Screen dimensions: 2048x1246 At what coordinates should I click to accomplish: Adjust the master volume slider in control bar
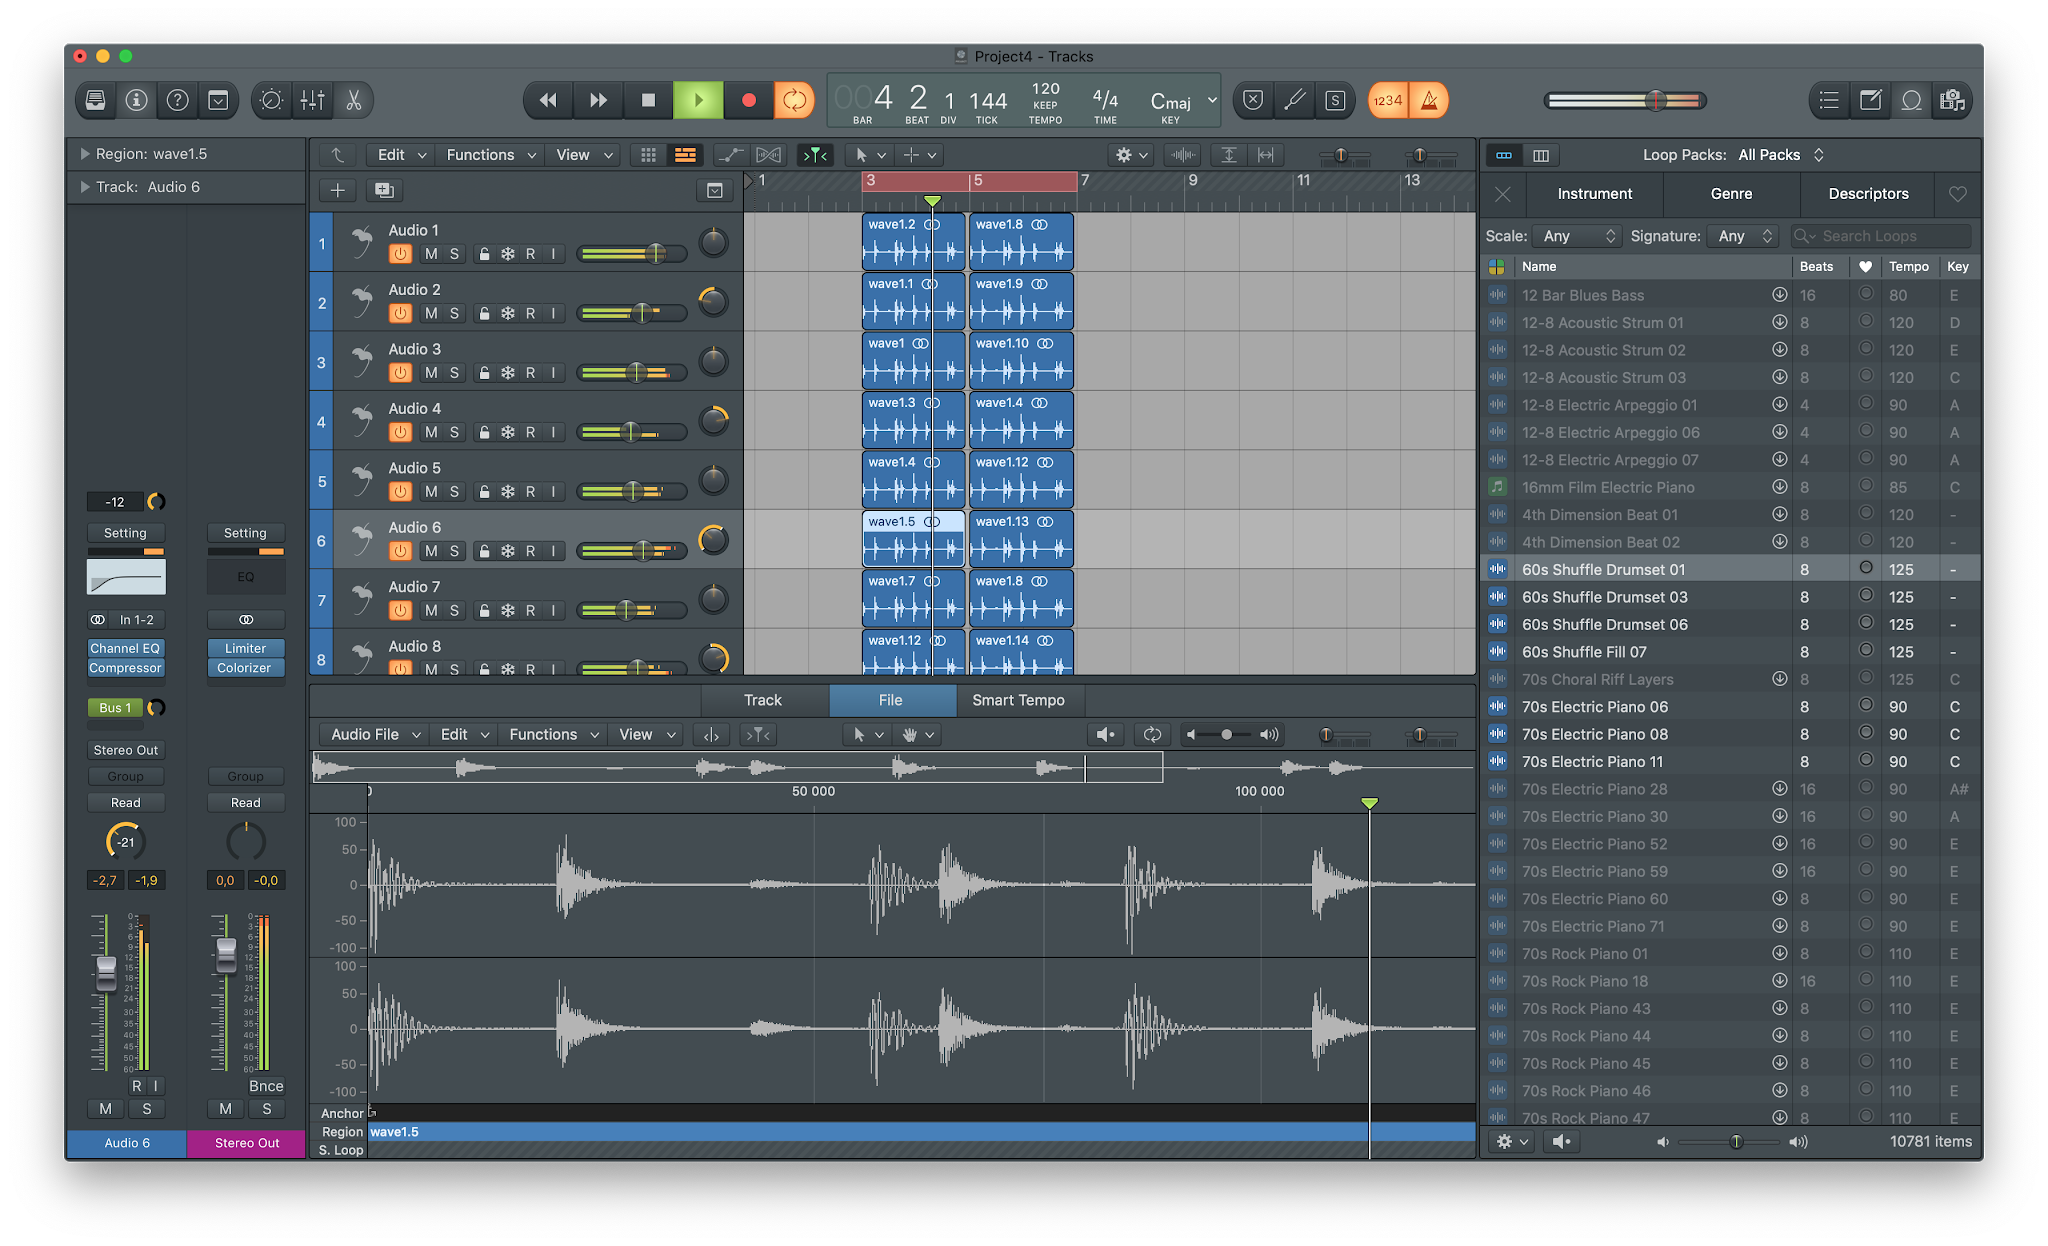pyautogui.click(x=1655, y=100)
